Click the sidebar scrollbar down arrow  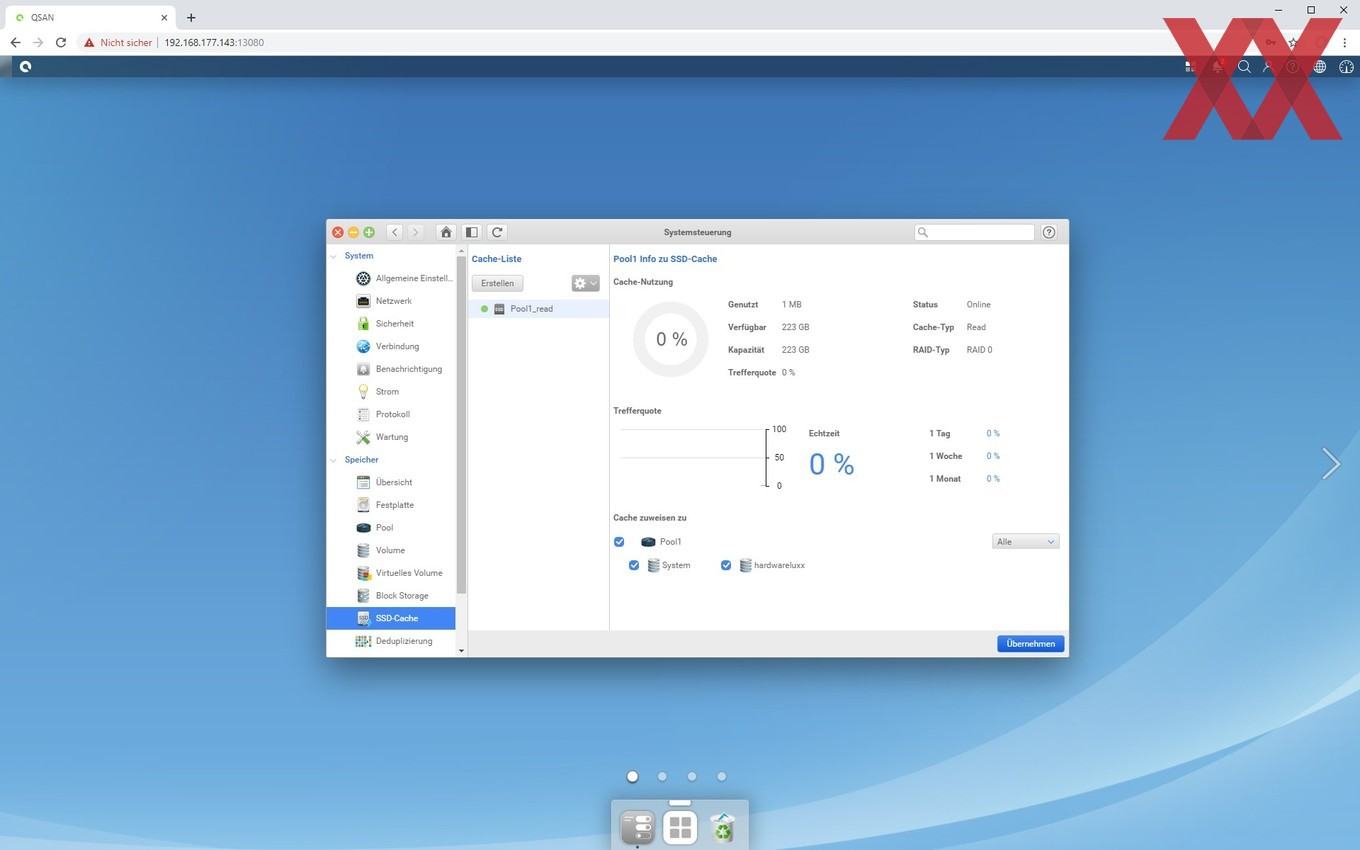point(461,651)
